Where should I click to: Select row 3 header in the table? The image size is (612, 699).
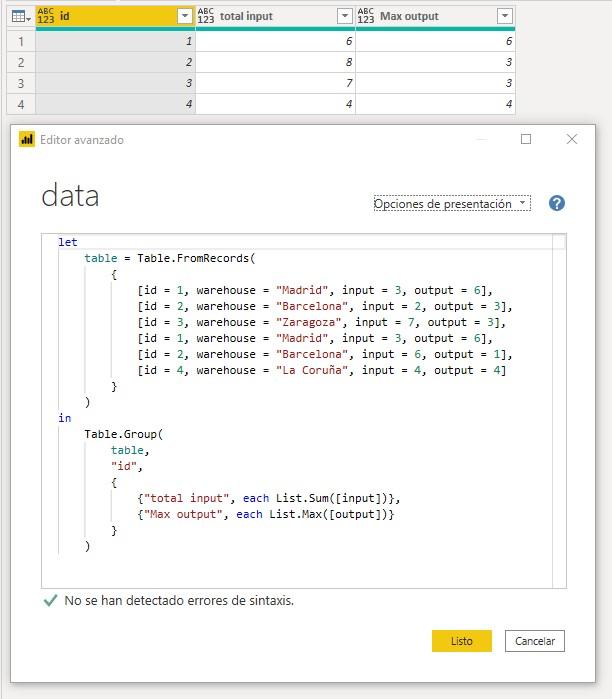pos(20,83)
